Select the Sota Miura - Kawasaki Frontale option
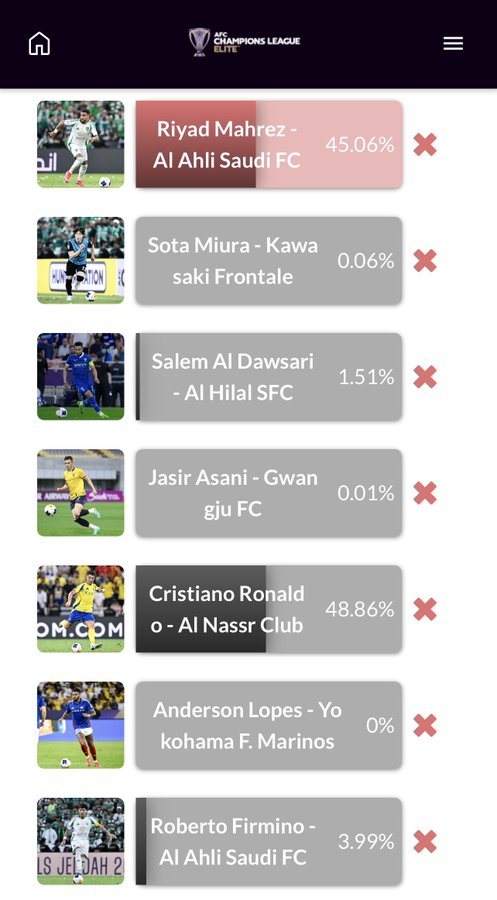Viewport: 497px width, 900px height. click(269, 261)
